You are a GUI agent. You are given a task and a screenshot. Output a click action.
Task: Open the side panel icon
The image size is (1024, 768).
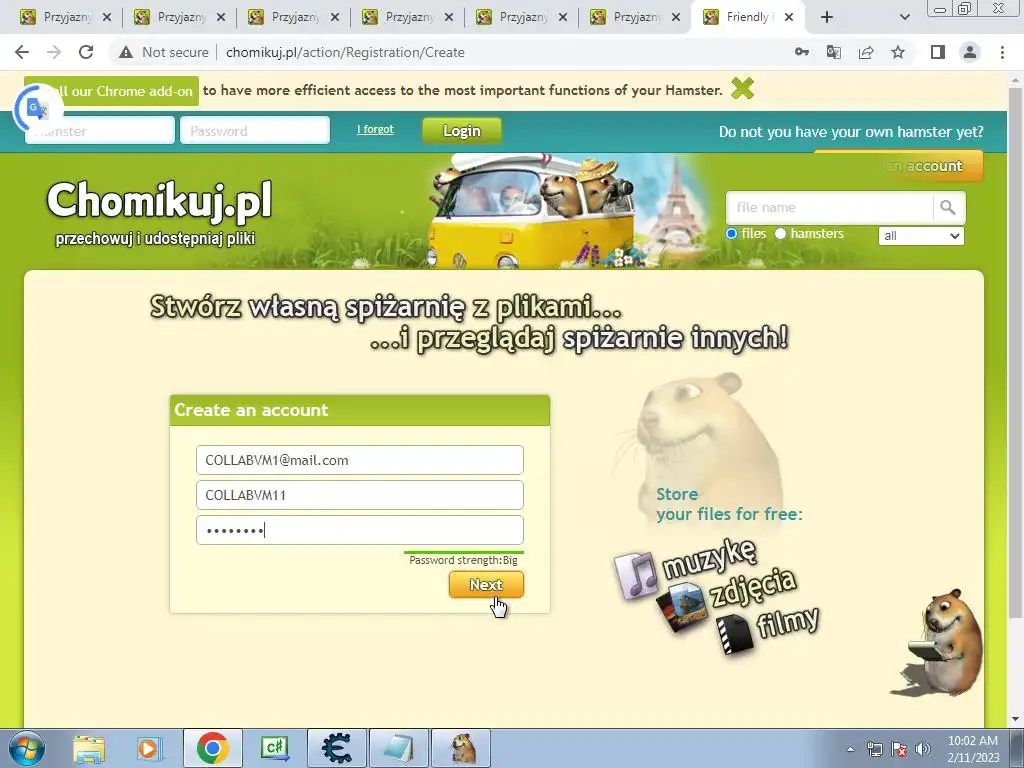tap(938, 52)
